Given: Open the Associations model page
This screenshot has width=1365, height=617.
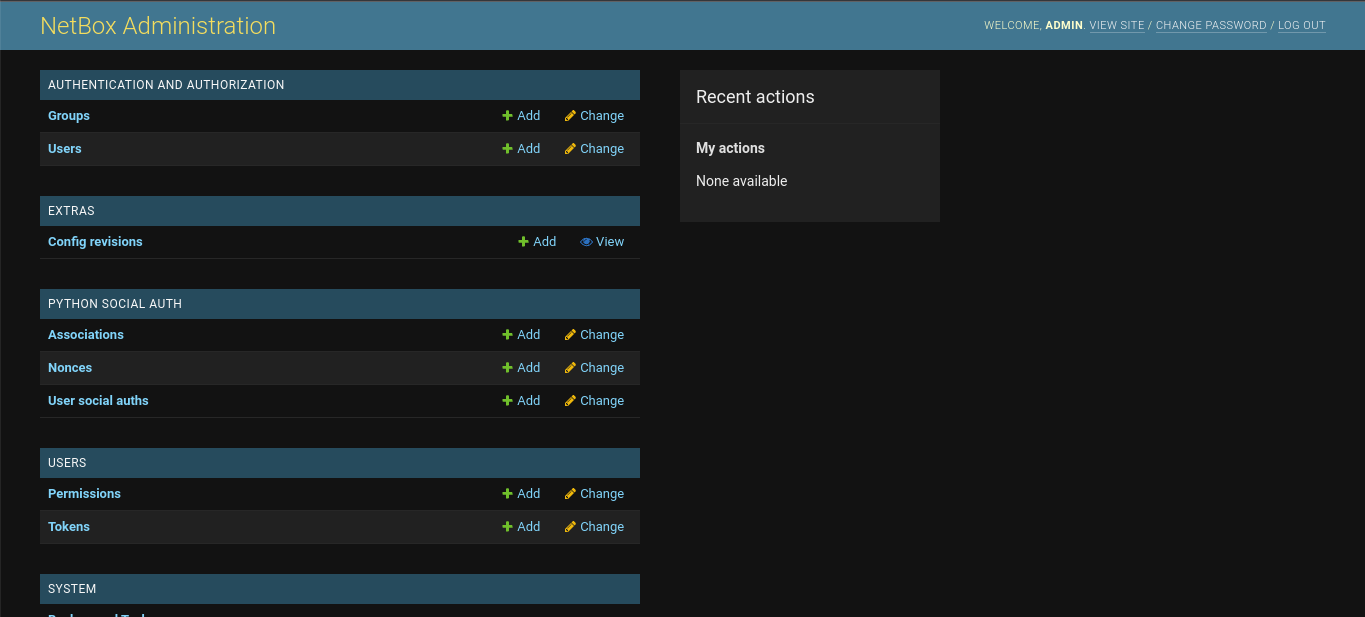Looking at the screenshot, I should click(86, 334).
